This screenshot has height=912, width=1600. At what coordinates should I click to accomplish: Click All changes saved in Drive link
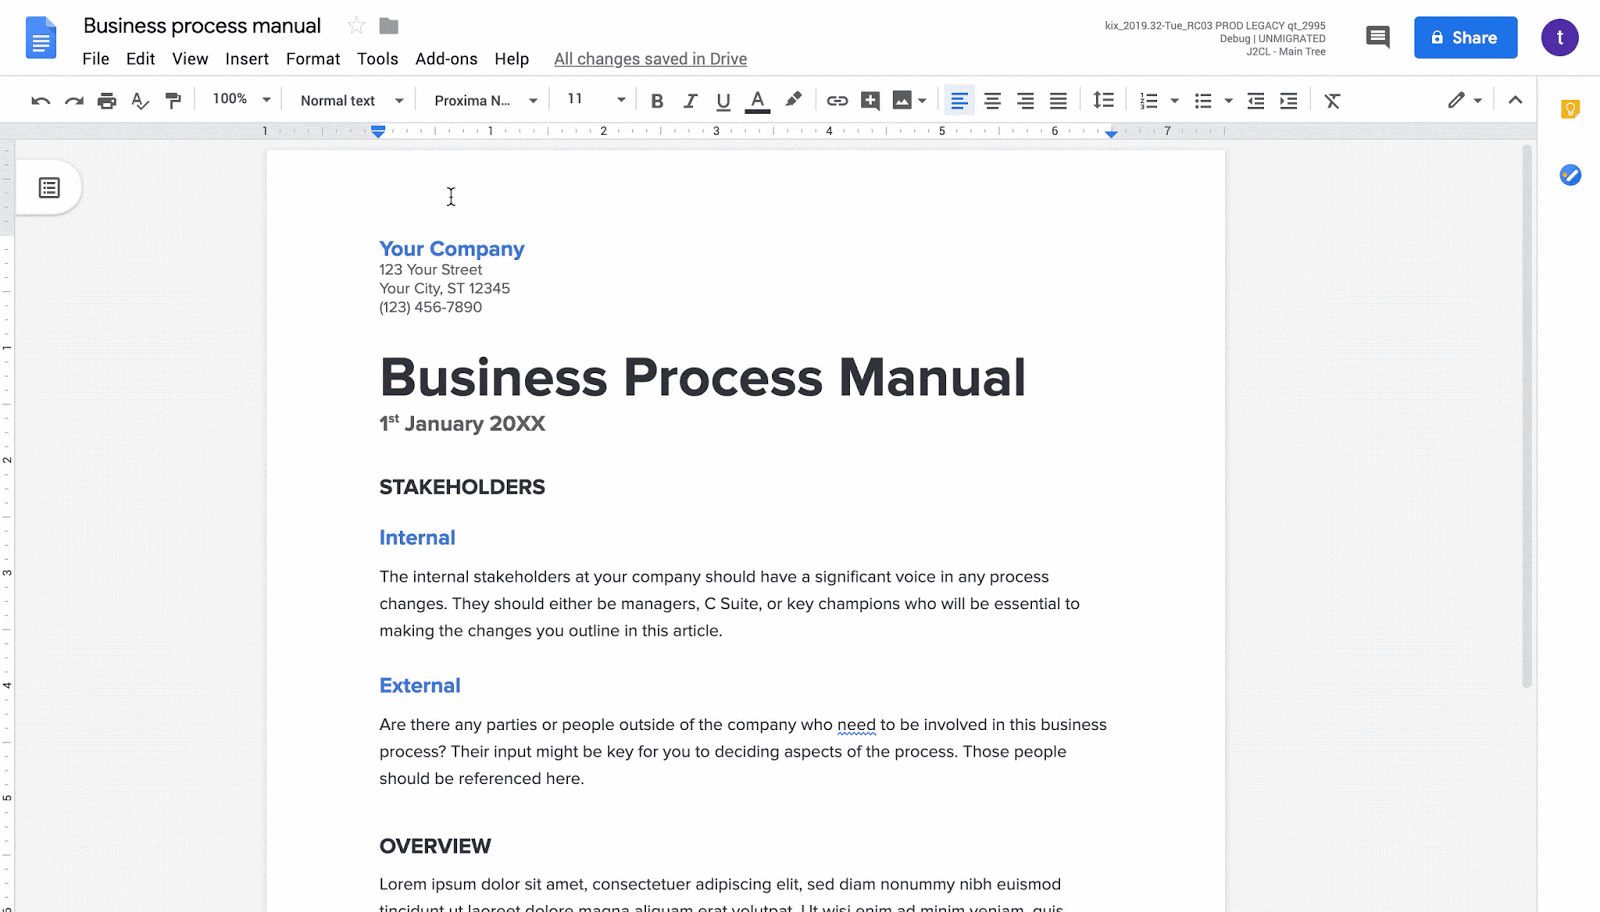click(x=650, y=59)
